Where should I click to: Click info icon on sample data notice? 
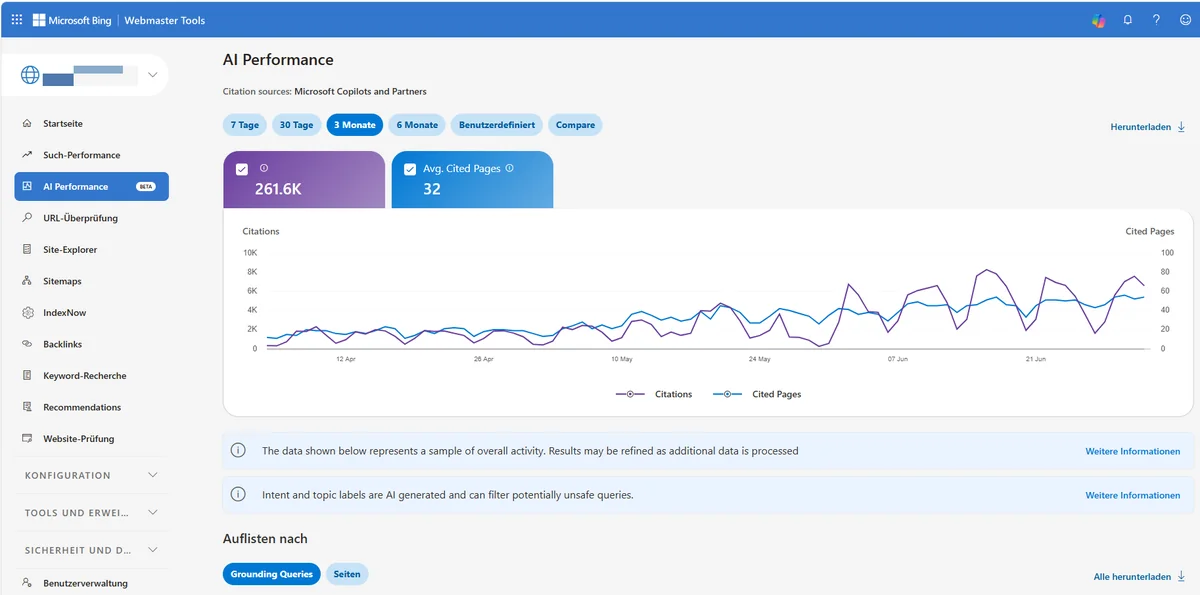238,451
